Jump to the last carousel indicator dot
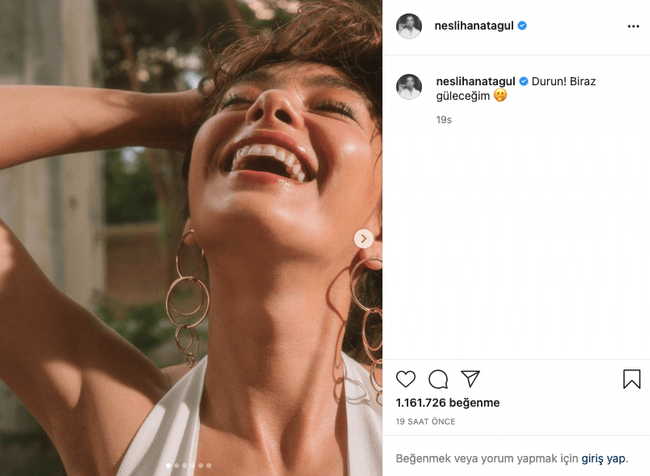 (x=209, y=465)
